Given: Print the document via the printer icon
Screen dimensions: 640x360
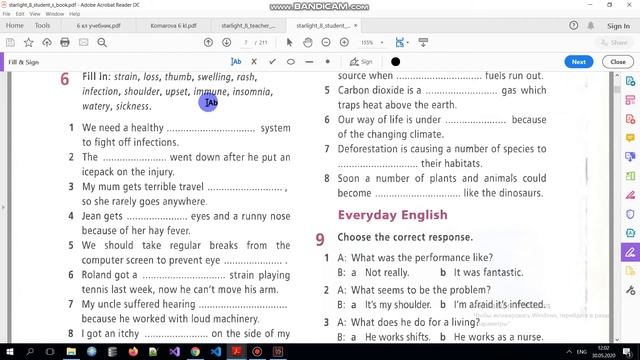Looking at the screenshot, I should point(65,42).
